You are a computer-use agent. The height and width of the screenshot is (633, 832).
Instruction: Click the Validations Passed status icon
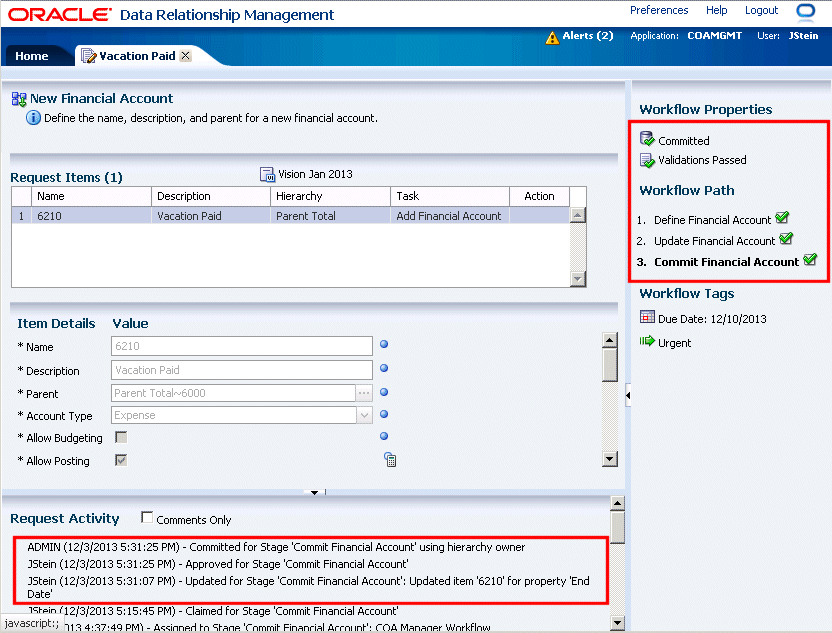tap(647, 160)
